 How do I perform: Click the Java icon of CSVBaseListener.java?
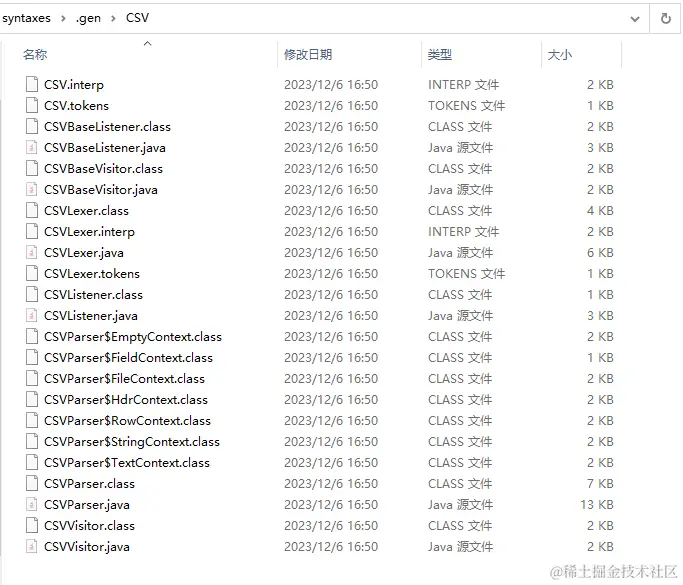32,147
